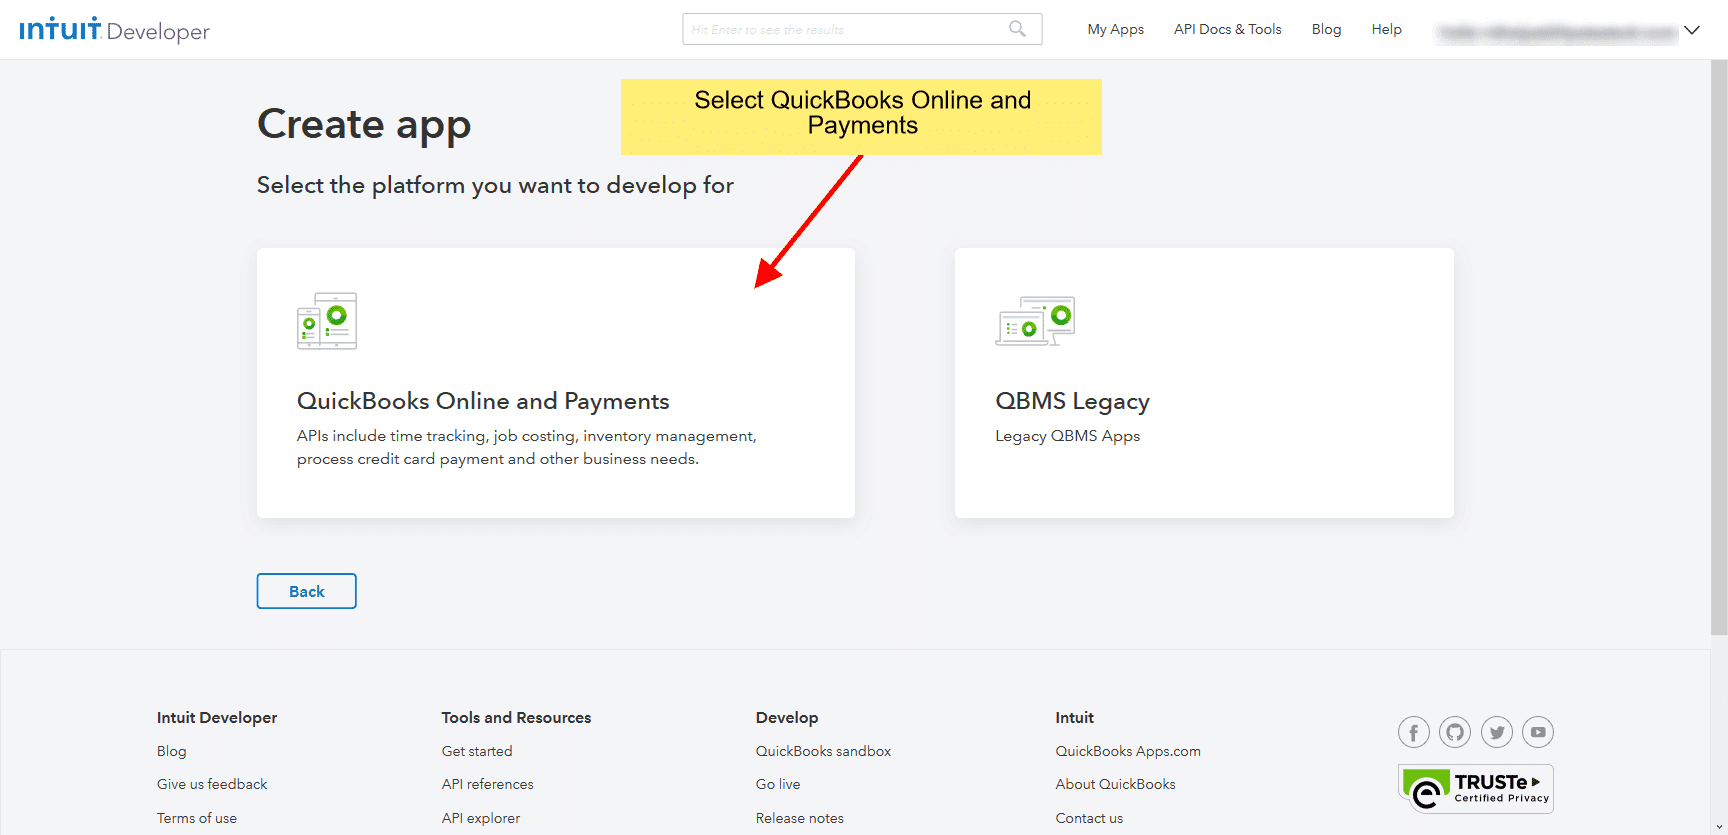Open the Help menu item
Screen dimensions: 1728x835
coord(1386,30)
